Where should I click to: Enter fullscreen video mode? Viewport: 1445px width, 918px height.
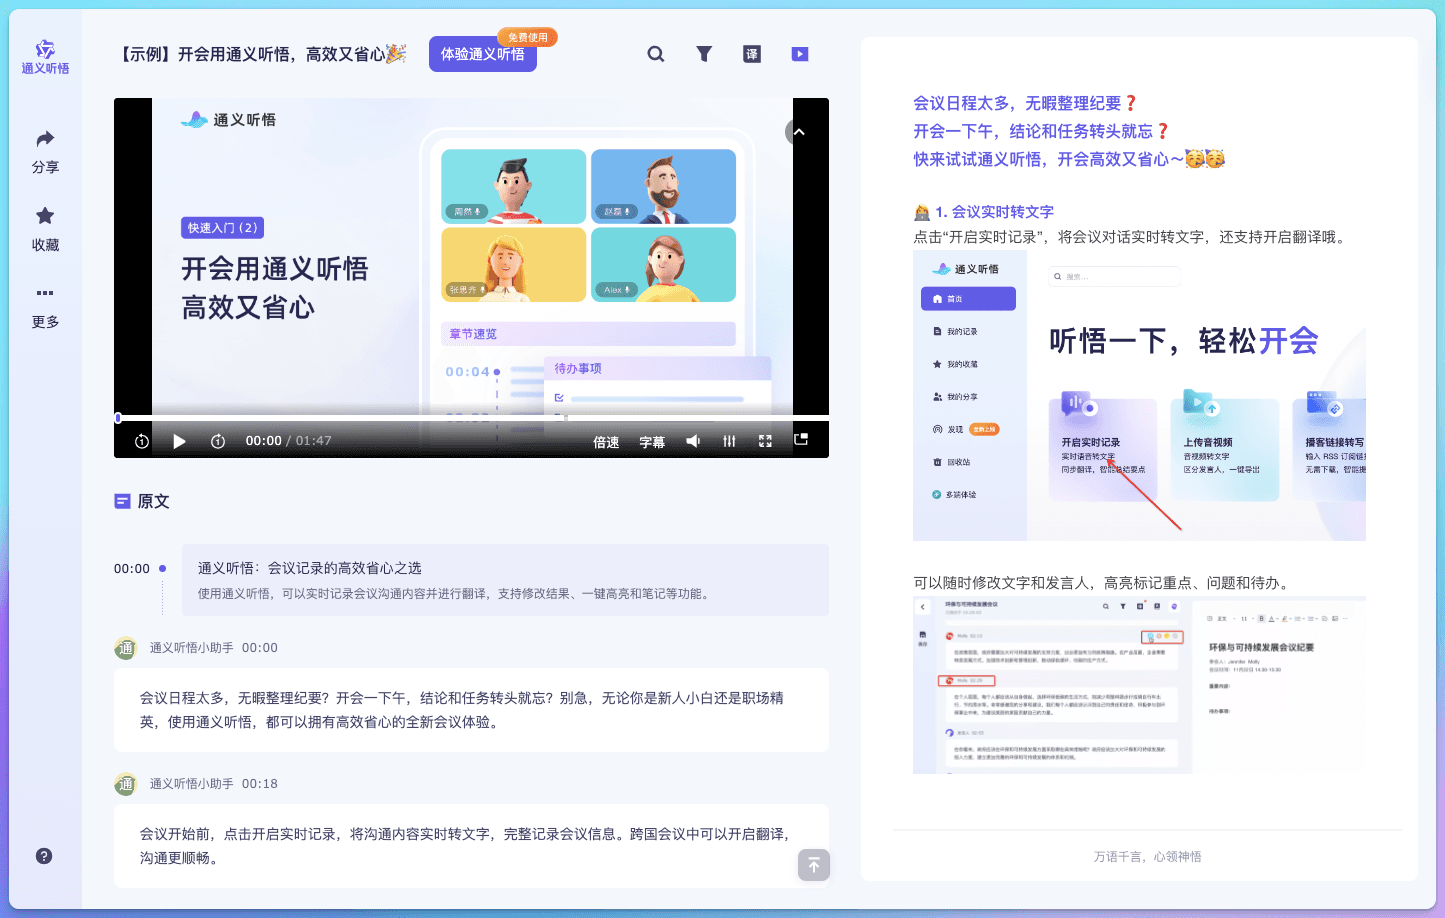coord(765,441)
